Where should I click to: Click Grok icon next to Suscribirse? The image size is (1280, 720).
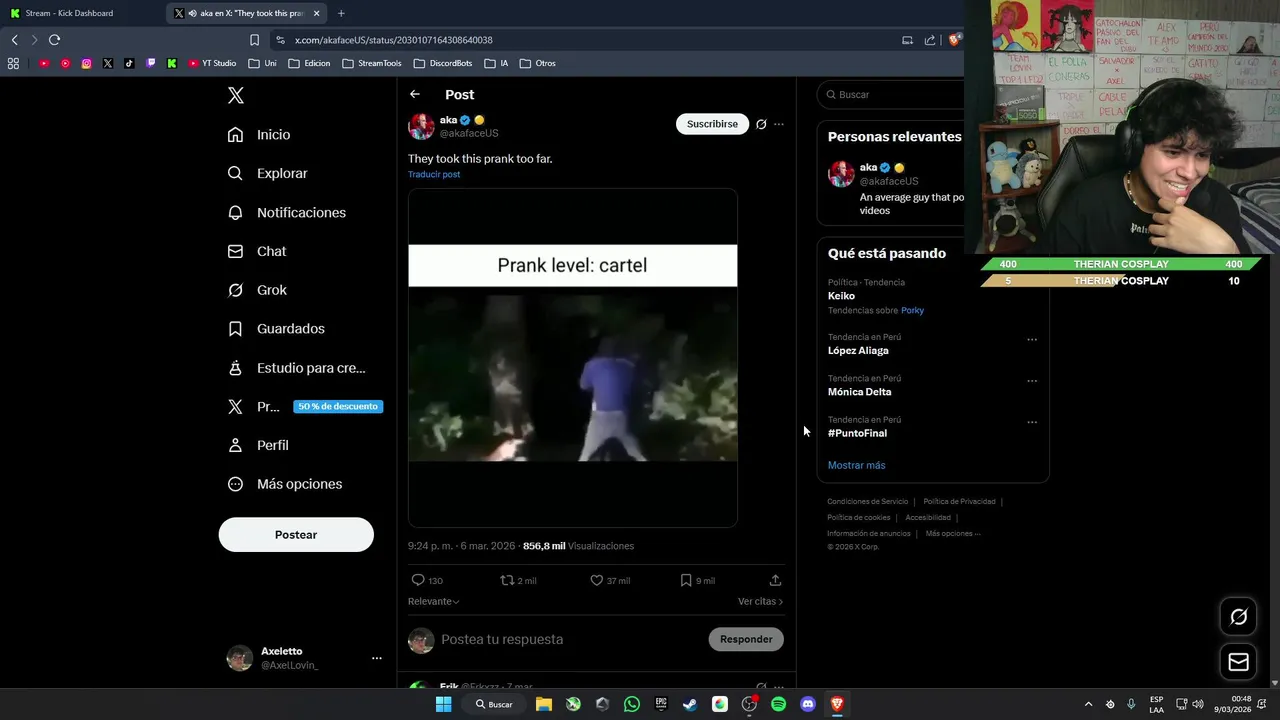pyautogui.click(x=761, y=124)
